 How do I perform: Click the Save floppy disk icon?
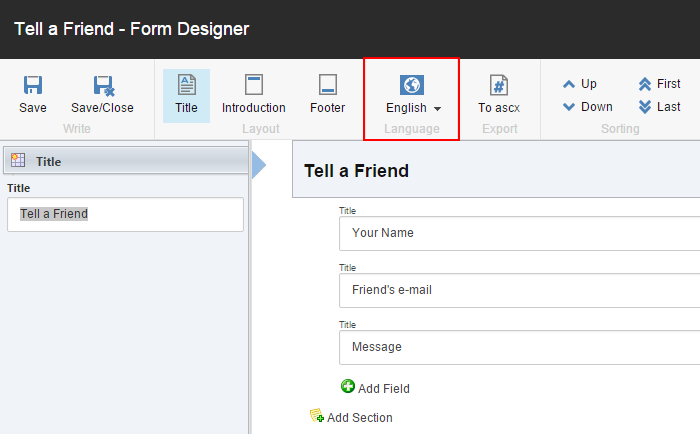click(x=33, y=85)
